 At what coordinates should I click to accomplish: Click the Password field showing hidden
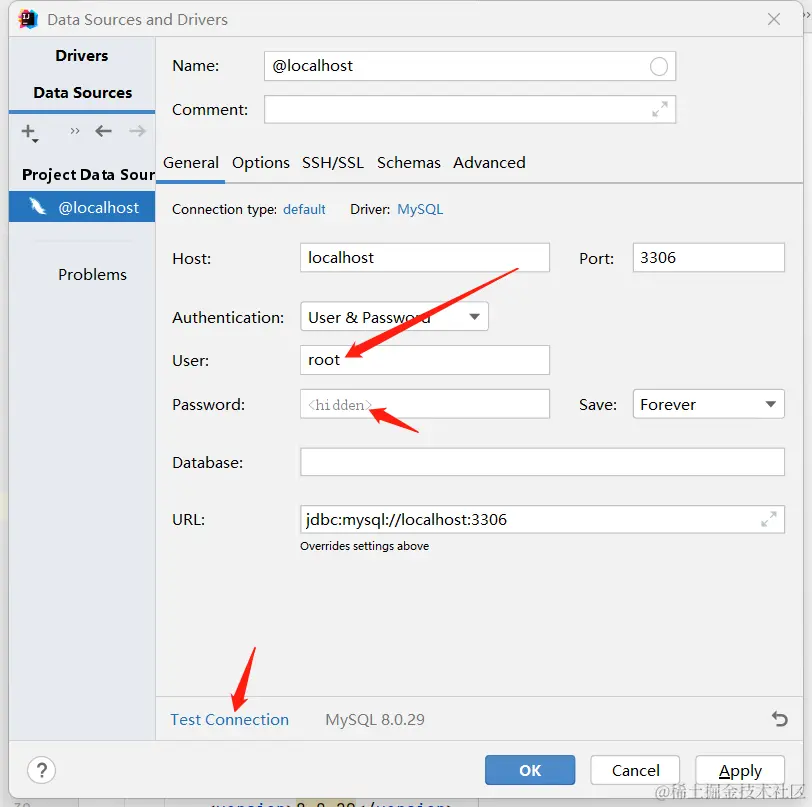tap(425, 404)
